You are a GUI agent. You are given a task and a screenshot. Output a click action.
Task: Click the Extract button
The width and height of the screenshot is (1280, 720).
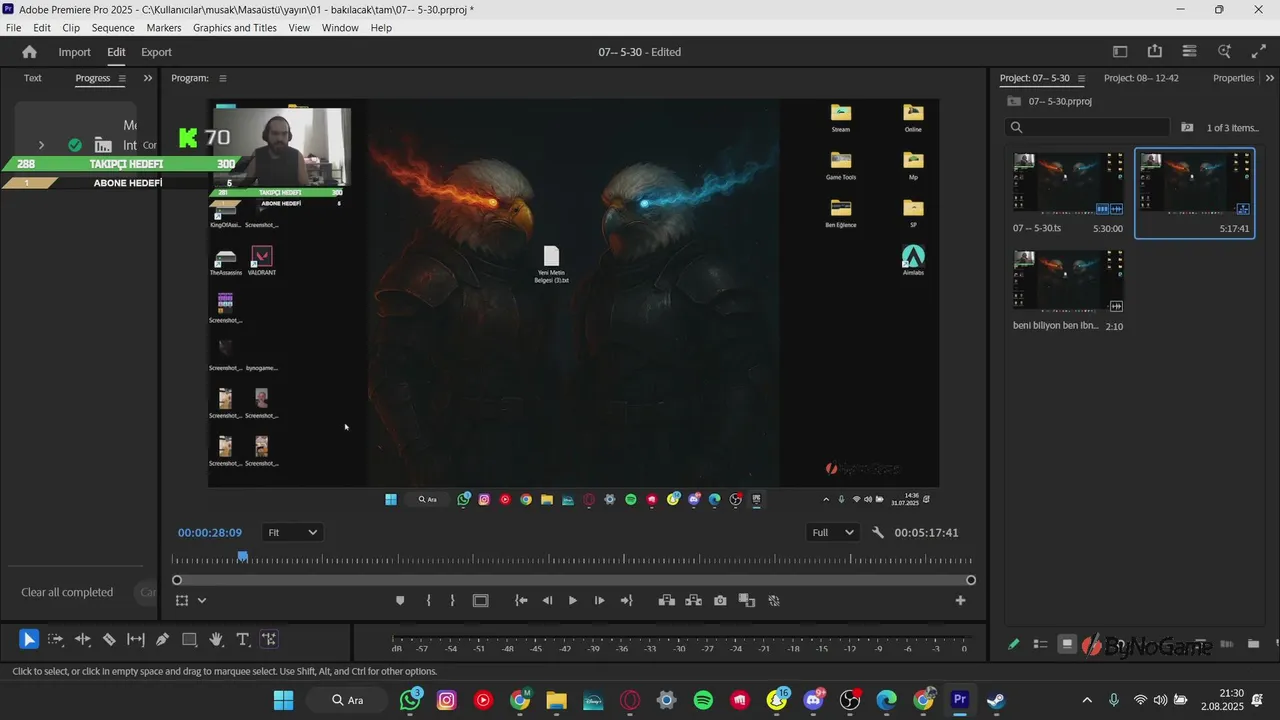pos(694,601)
